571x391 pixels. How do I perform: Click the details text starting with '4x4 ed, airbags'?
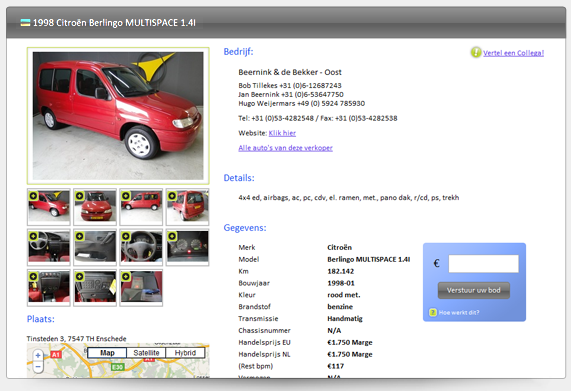click(x=348, y=198)
